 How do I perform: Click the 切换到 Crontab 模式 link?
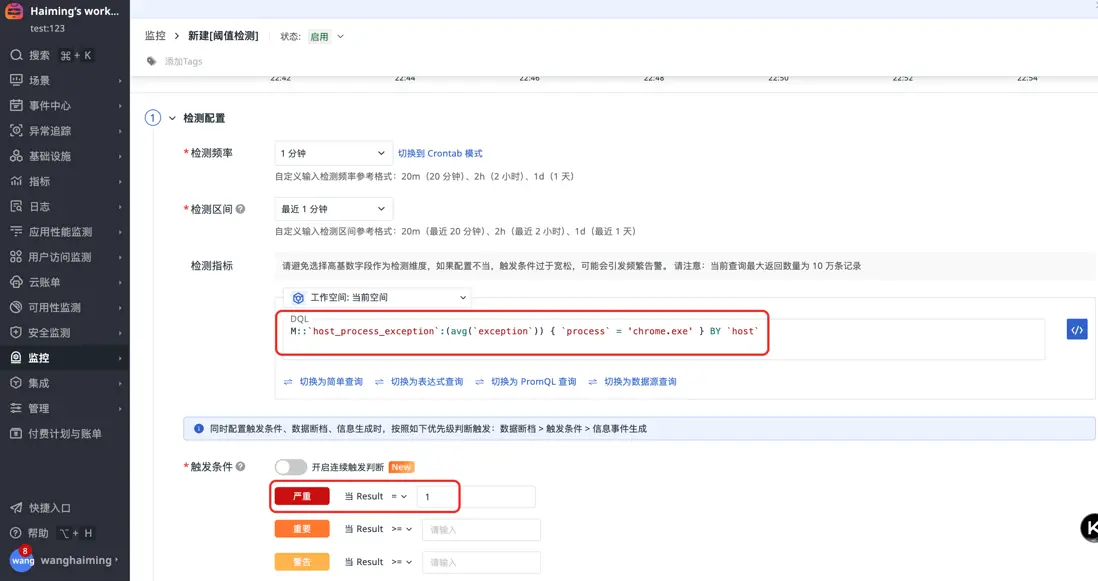click(x=442, y=153)
